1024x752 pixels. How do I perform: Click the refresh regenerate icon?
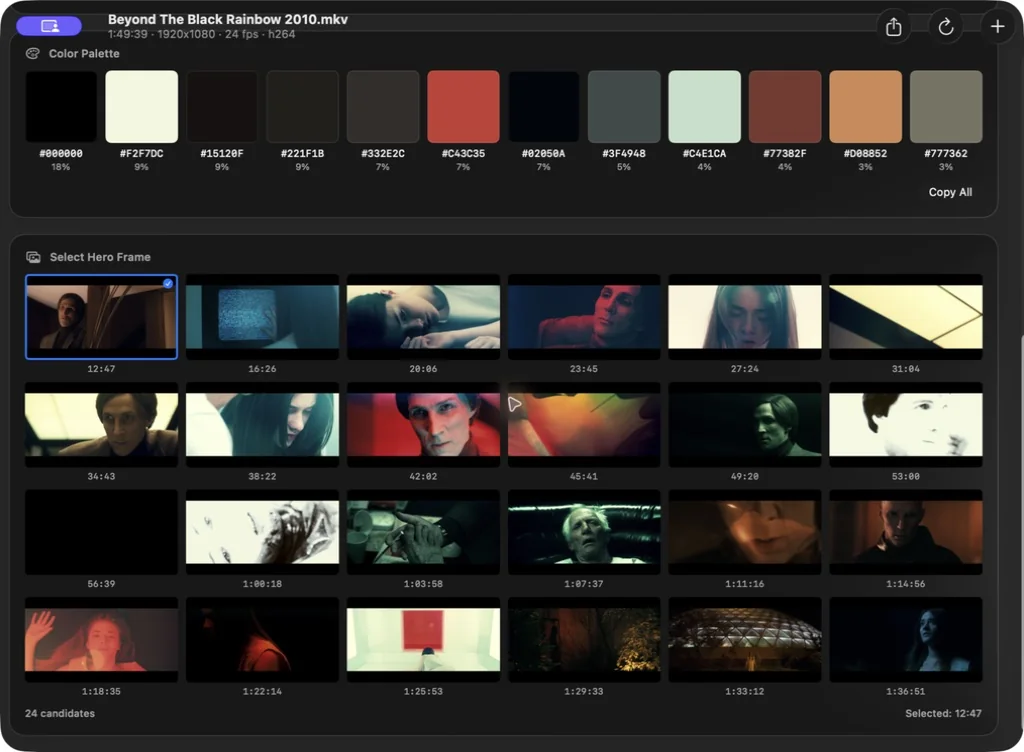(x=946, y=27)
